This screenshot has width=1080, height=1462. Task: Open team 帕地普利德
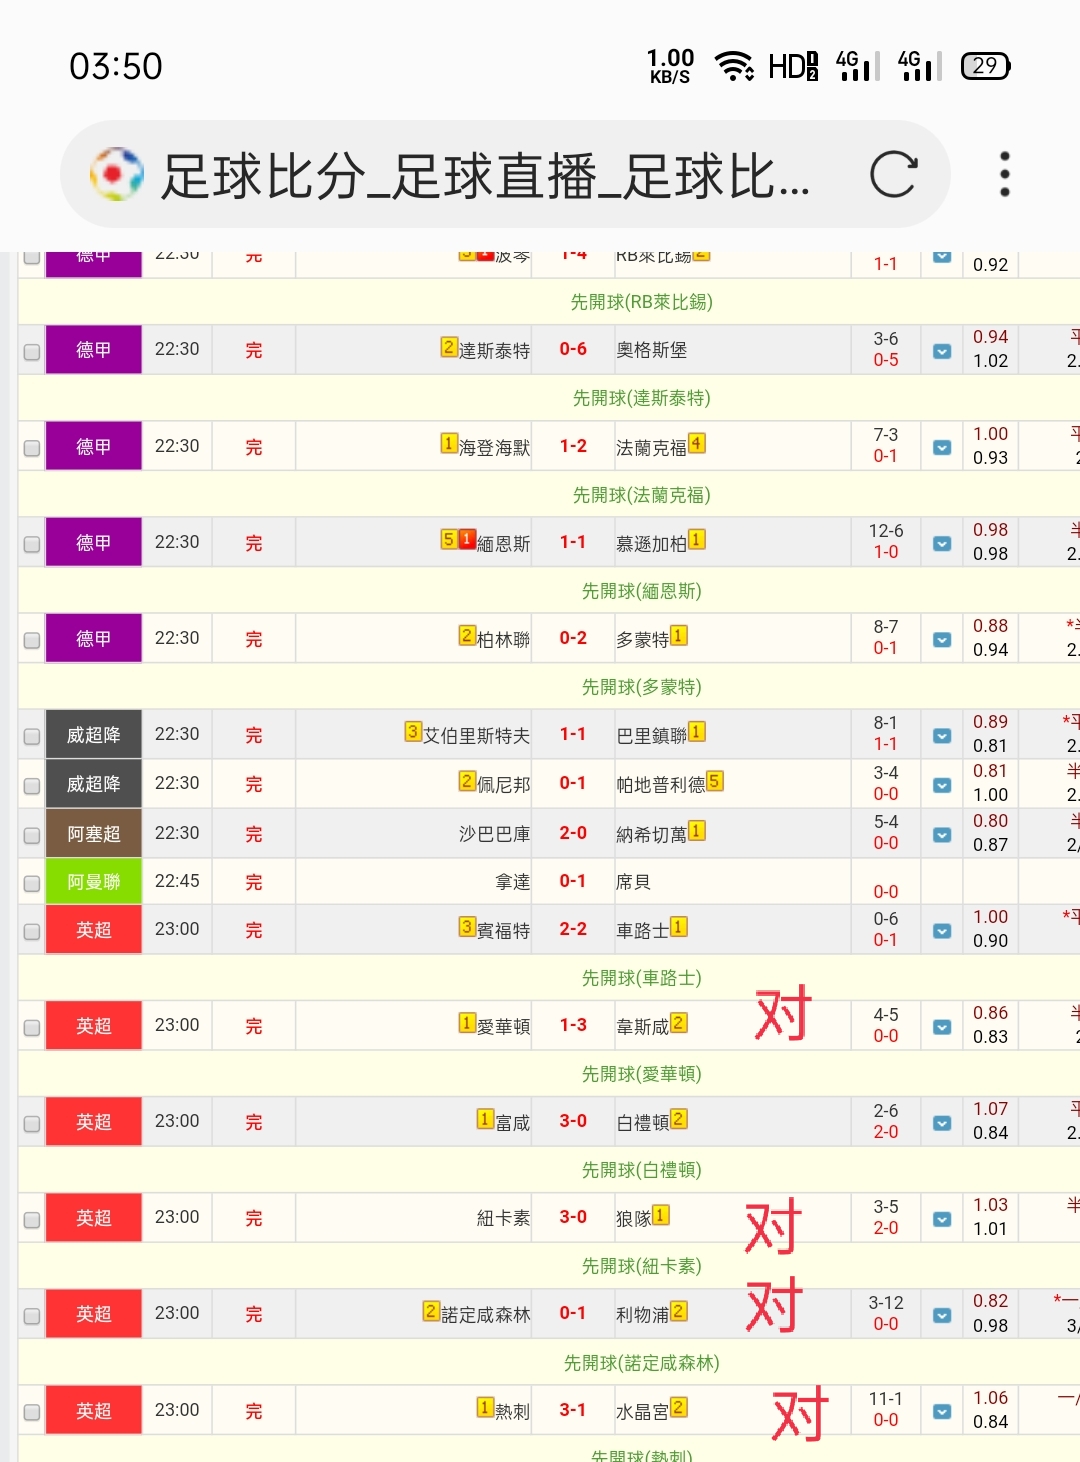coord(661,785)
